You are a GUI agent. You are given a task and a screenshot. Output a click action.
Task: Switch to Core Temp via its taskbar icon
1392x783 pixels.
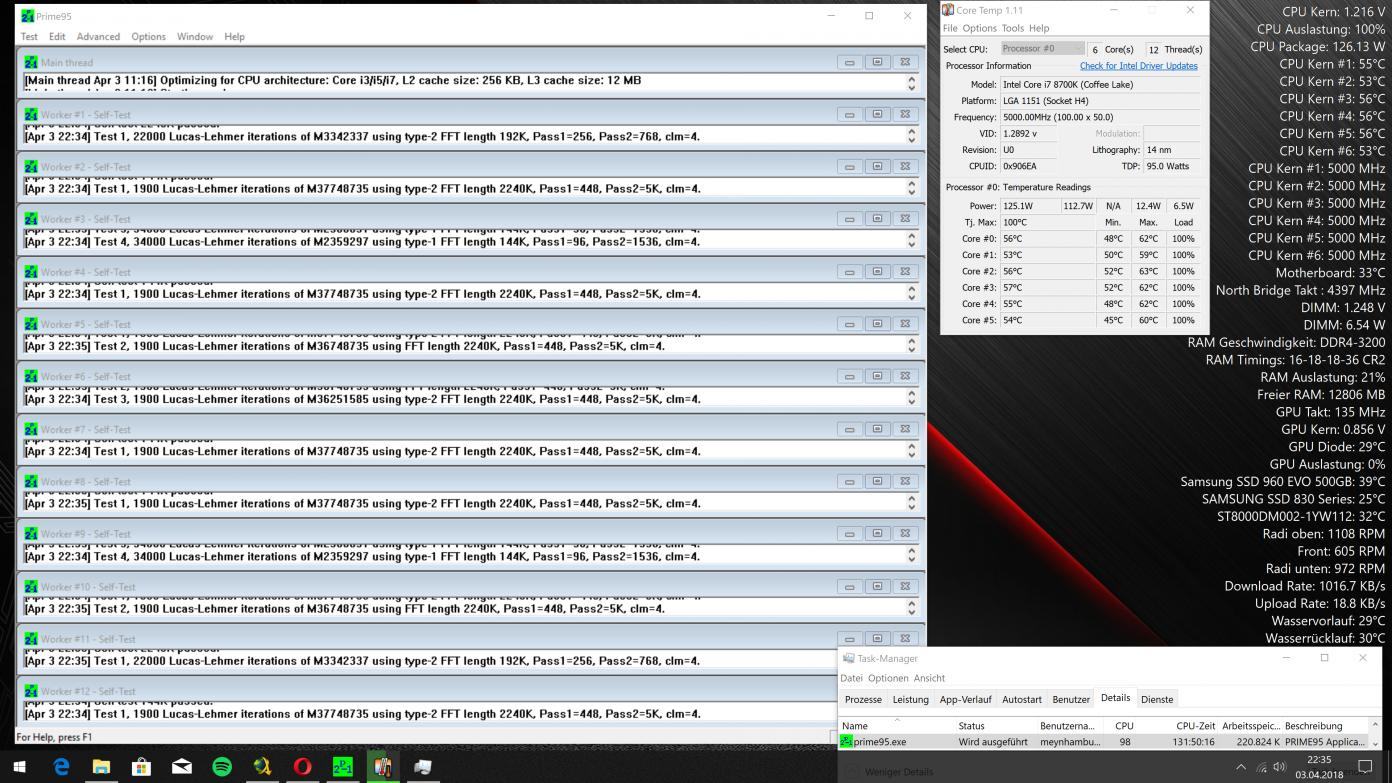tap(382, 767)
